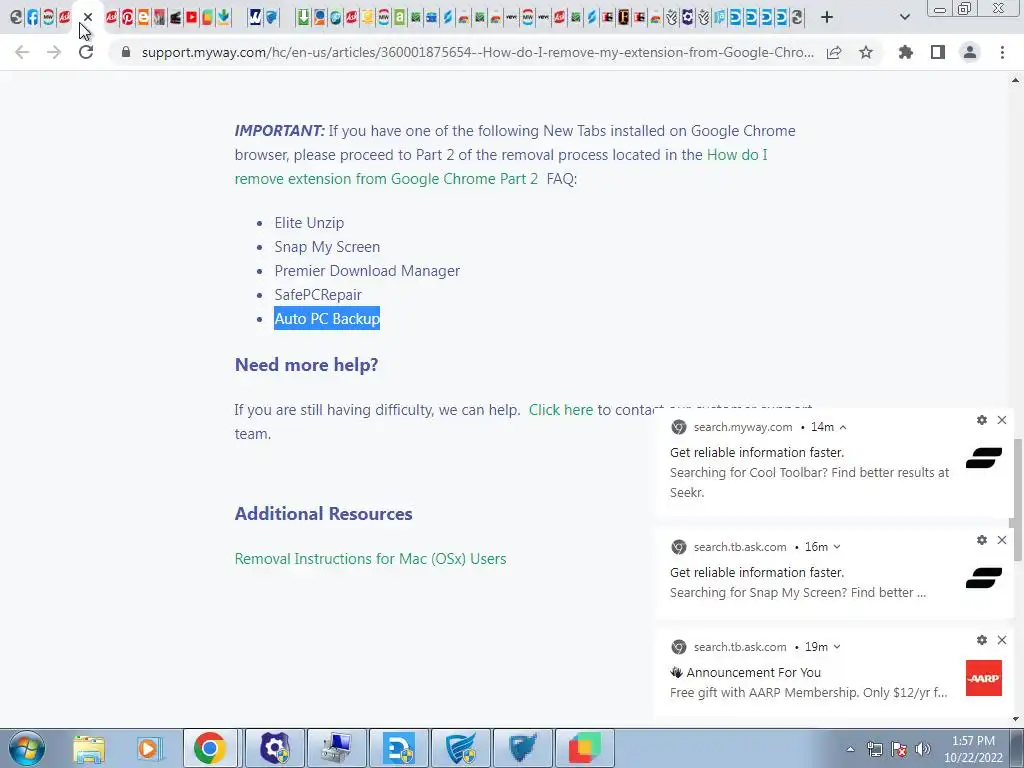
Task: Toggle Chrome side panel
Action: tap(938, 52)
